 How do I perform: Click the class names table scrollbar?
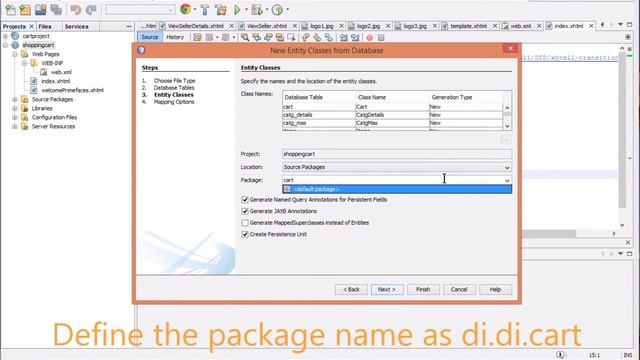tap(507, 117)
